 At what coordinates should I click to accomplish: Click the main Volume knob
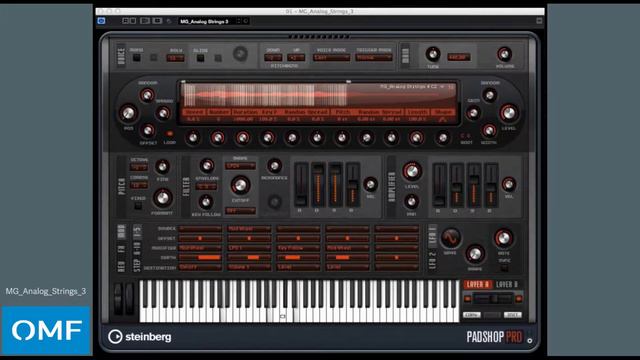pos(504,54)
